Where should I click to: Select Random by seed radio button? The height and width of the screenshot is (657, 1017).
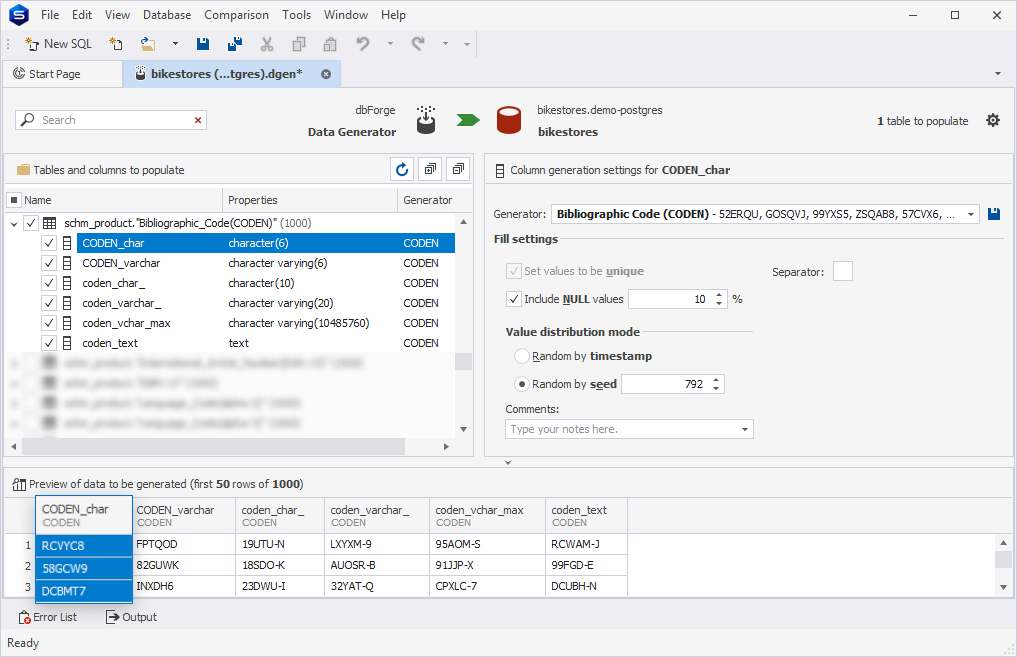521,384
